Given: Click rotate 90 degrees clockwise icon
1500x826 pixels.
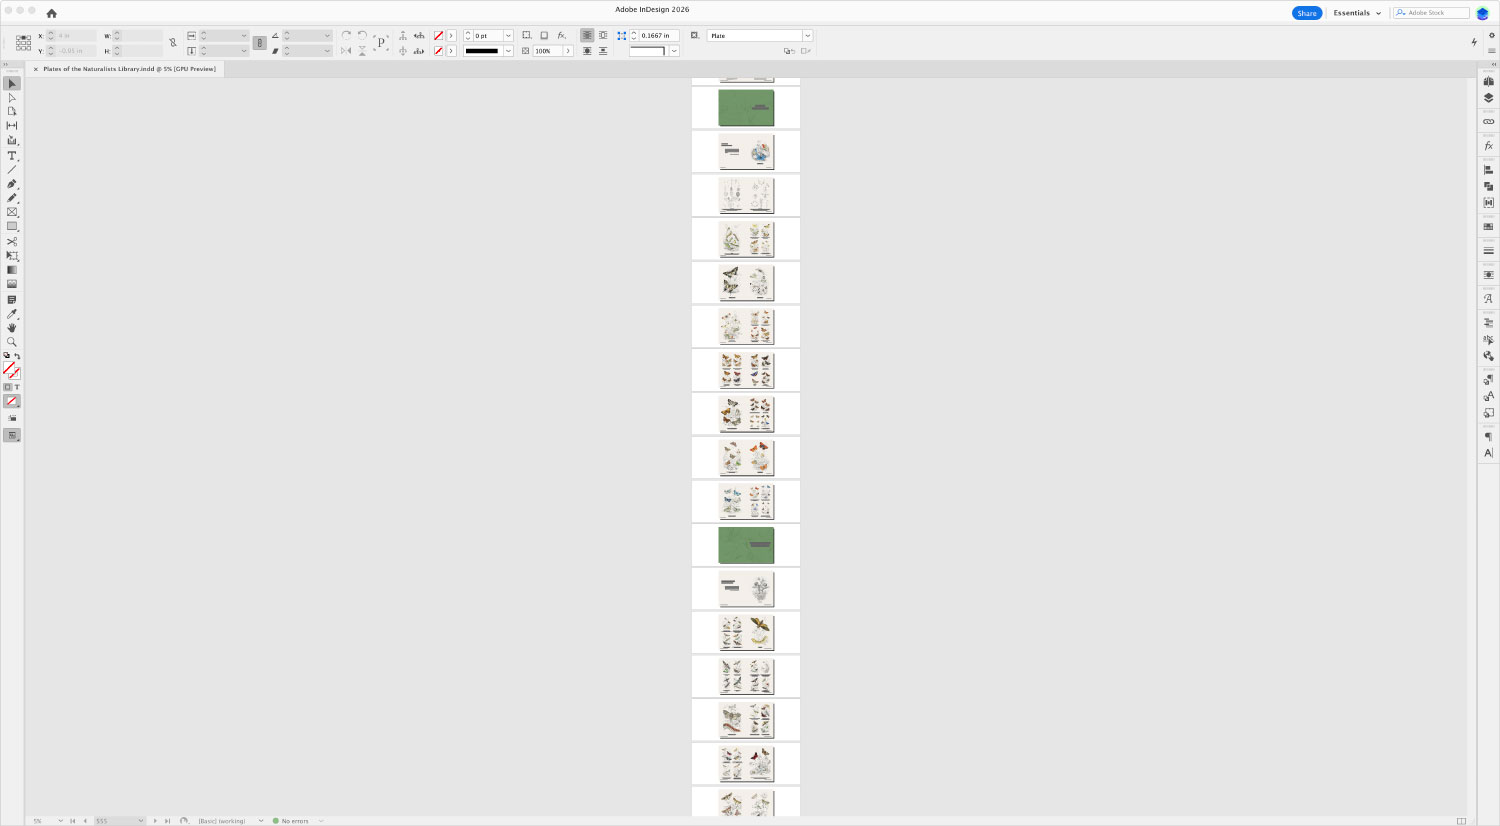Looking at the screenshot, I should (x=346, y=35).
